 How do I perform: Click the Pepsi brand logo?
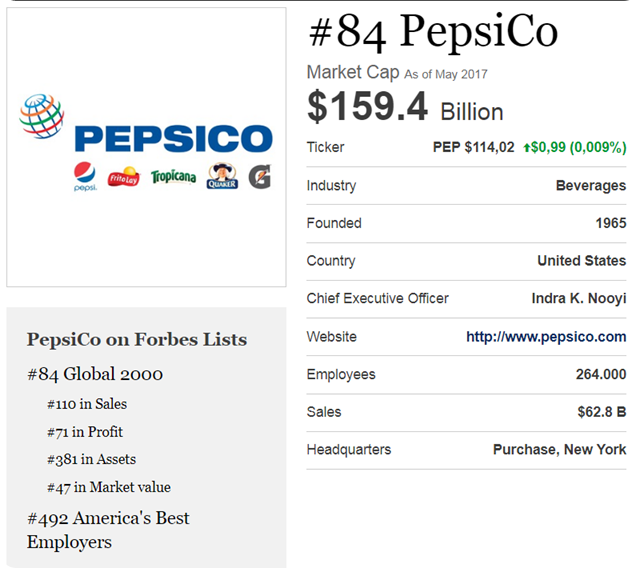click(84, 177)
